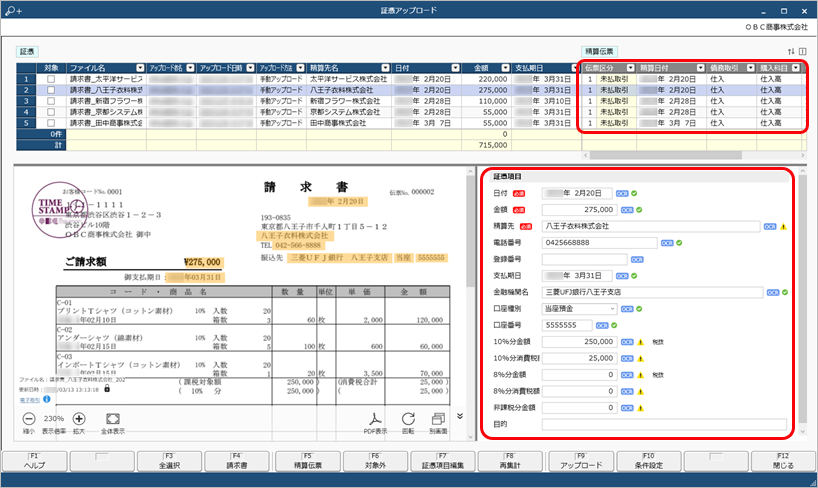Click F12 閉じる button

tap(783, 461)
